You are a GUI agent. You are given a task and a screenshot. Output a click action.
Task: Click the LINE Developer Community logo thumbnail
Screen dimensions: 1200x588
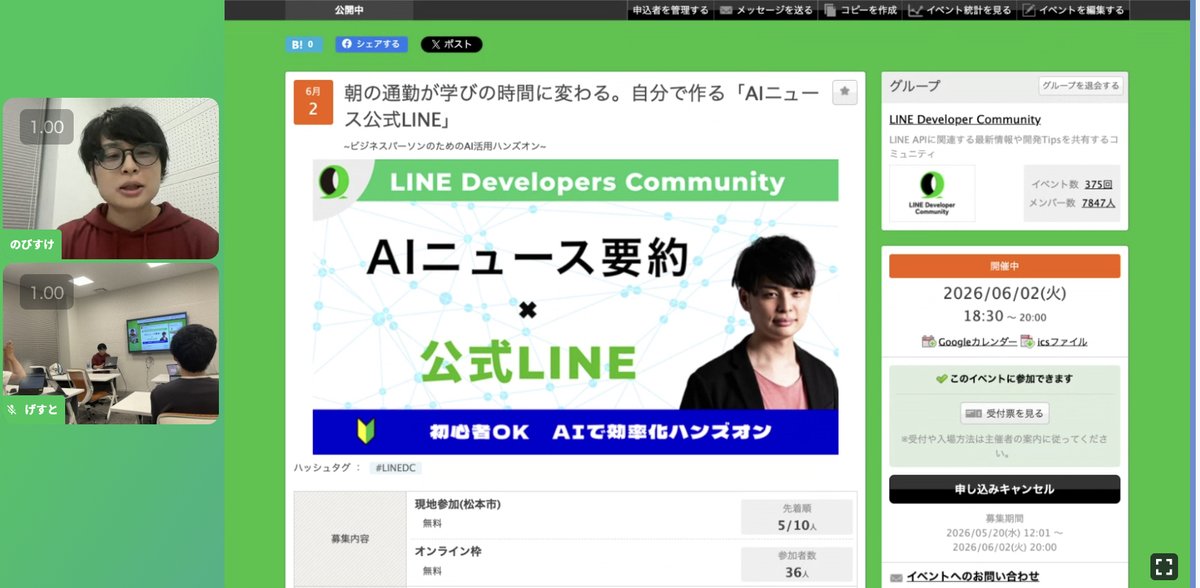pos(932,193)
